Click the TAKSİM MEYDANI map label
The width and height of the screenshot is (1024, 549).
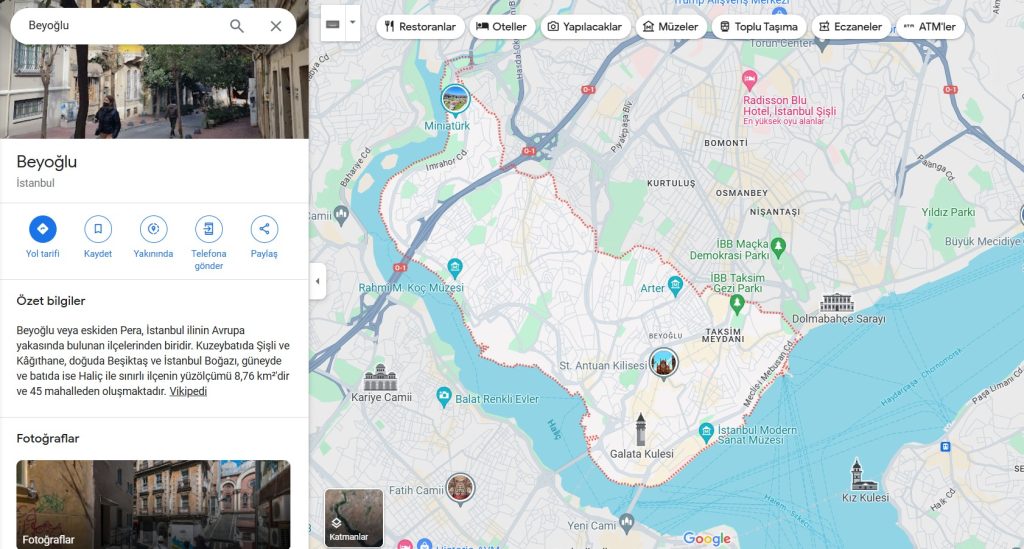point(723,336)
